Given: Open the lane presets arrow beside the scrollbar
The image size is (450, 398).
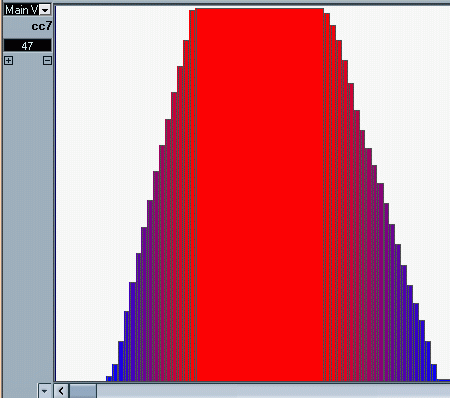Looking at the screenshot, I should coord(44,391).
